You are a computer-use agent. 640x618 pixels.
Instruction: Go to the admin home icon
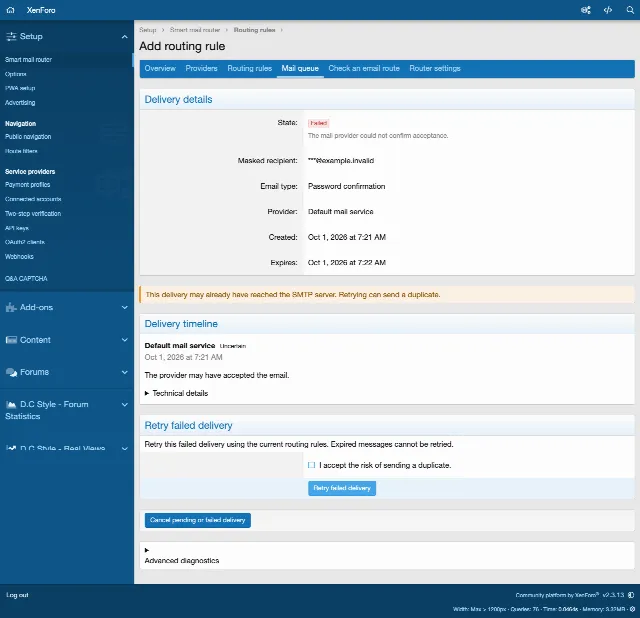(11, 10)
